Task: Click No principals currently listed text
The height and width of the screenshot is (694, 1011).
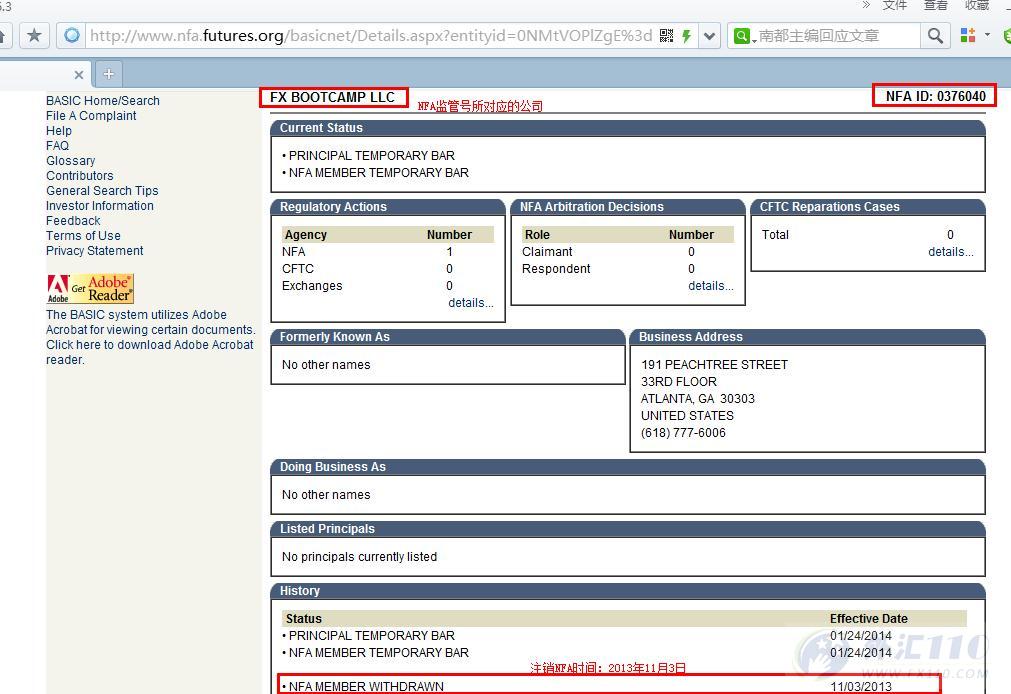Action: click(x=359, y=557)
